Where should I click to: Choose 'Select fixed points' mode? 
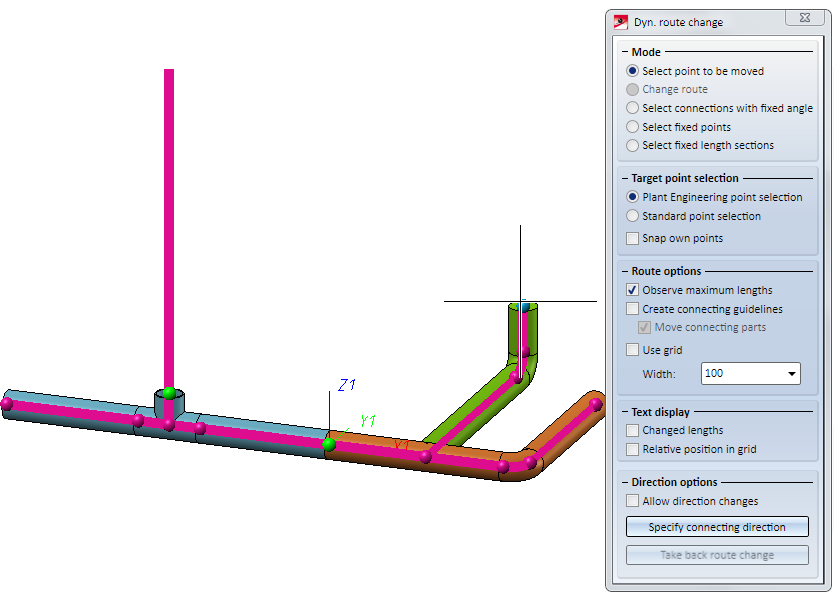632,127
